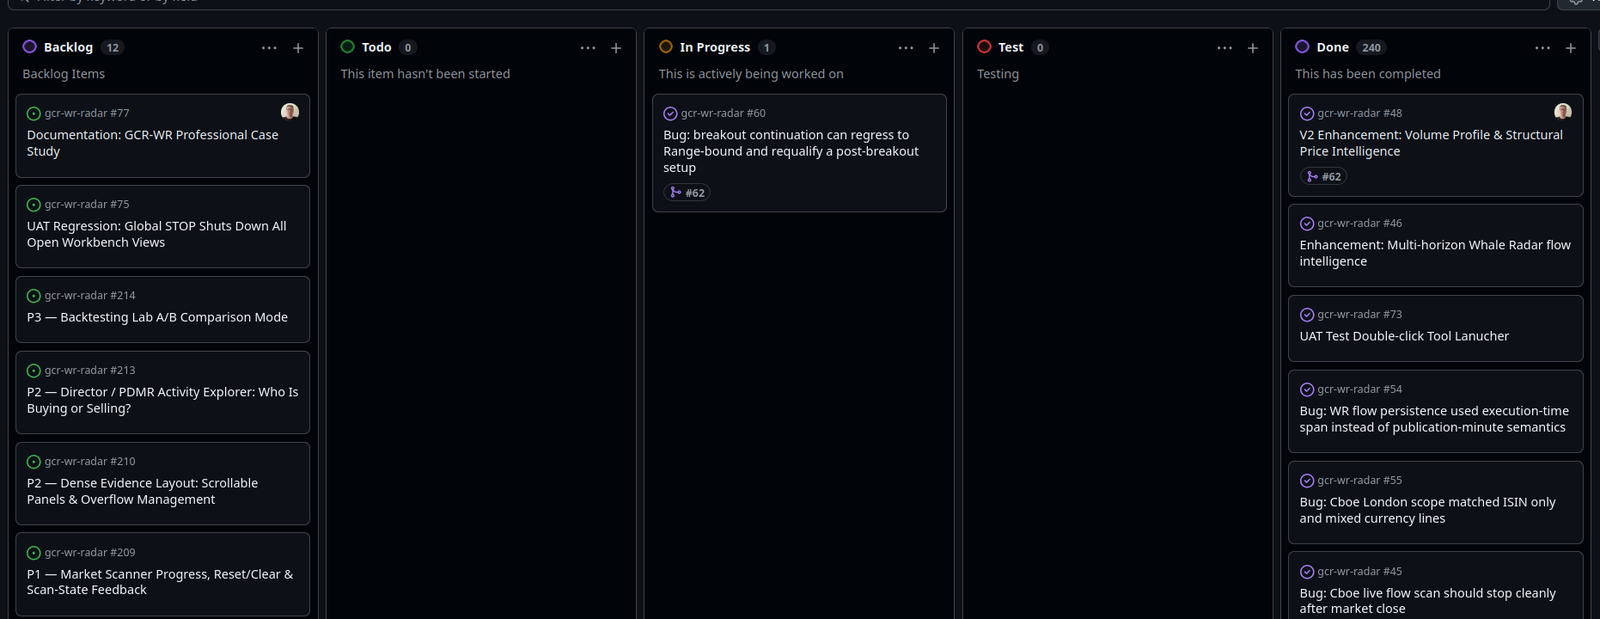Open Bug: Cboe live flow scan issue
This screenshot has width=1600, height=619.
[1428, 601]
